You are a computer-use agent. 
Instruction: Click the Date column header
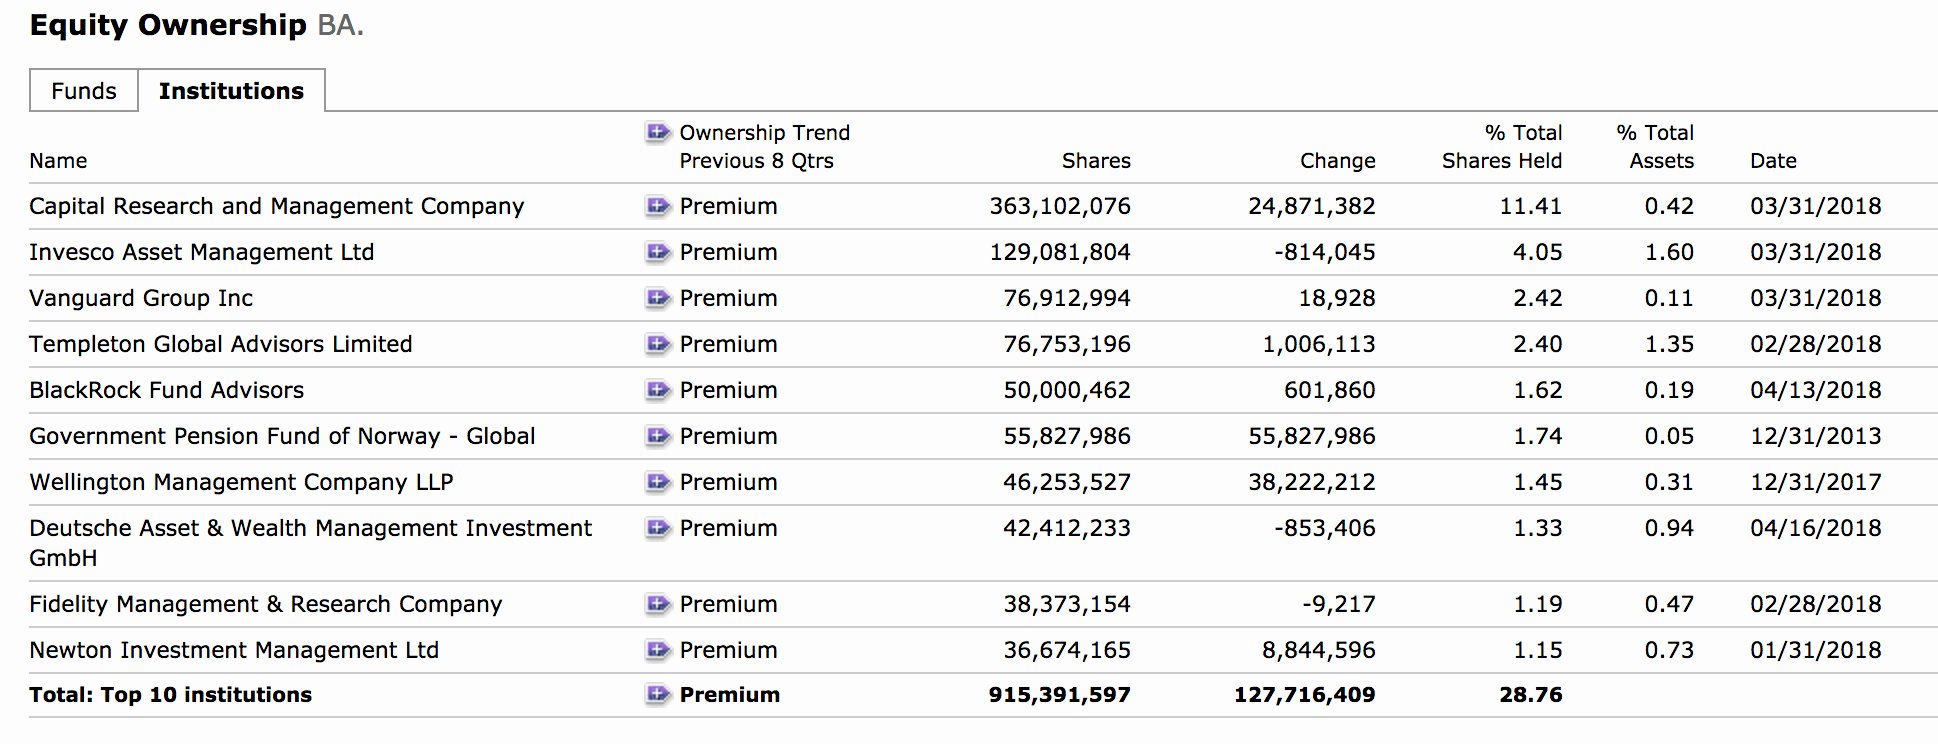click(1773, 160)
